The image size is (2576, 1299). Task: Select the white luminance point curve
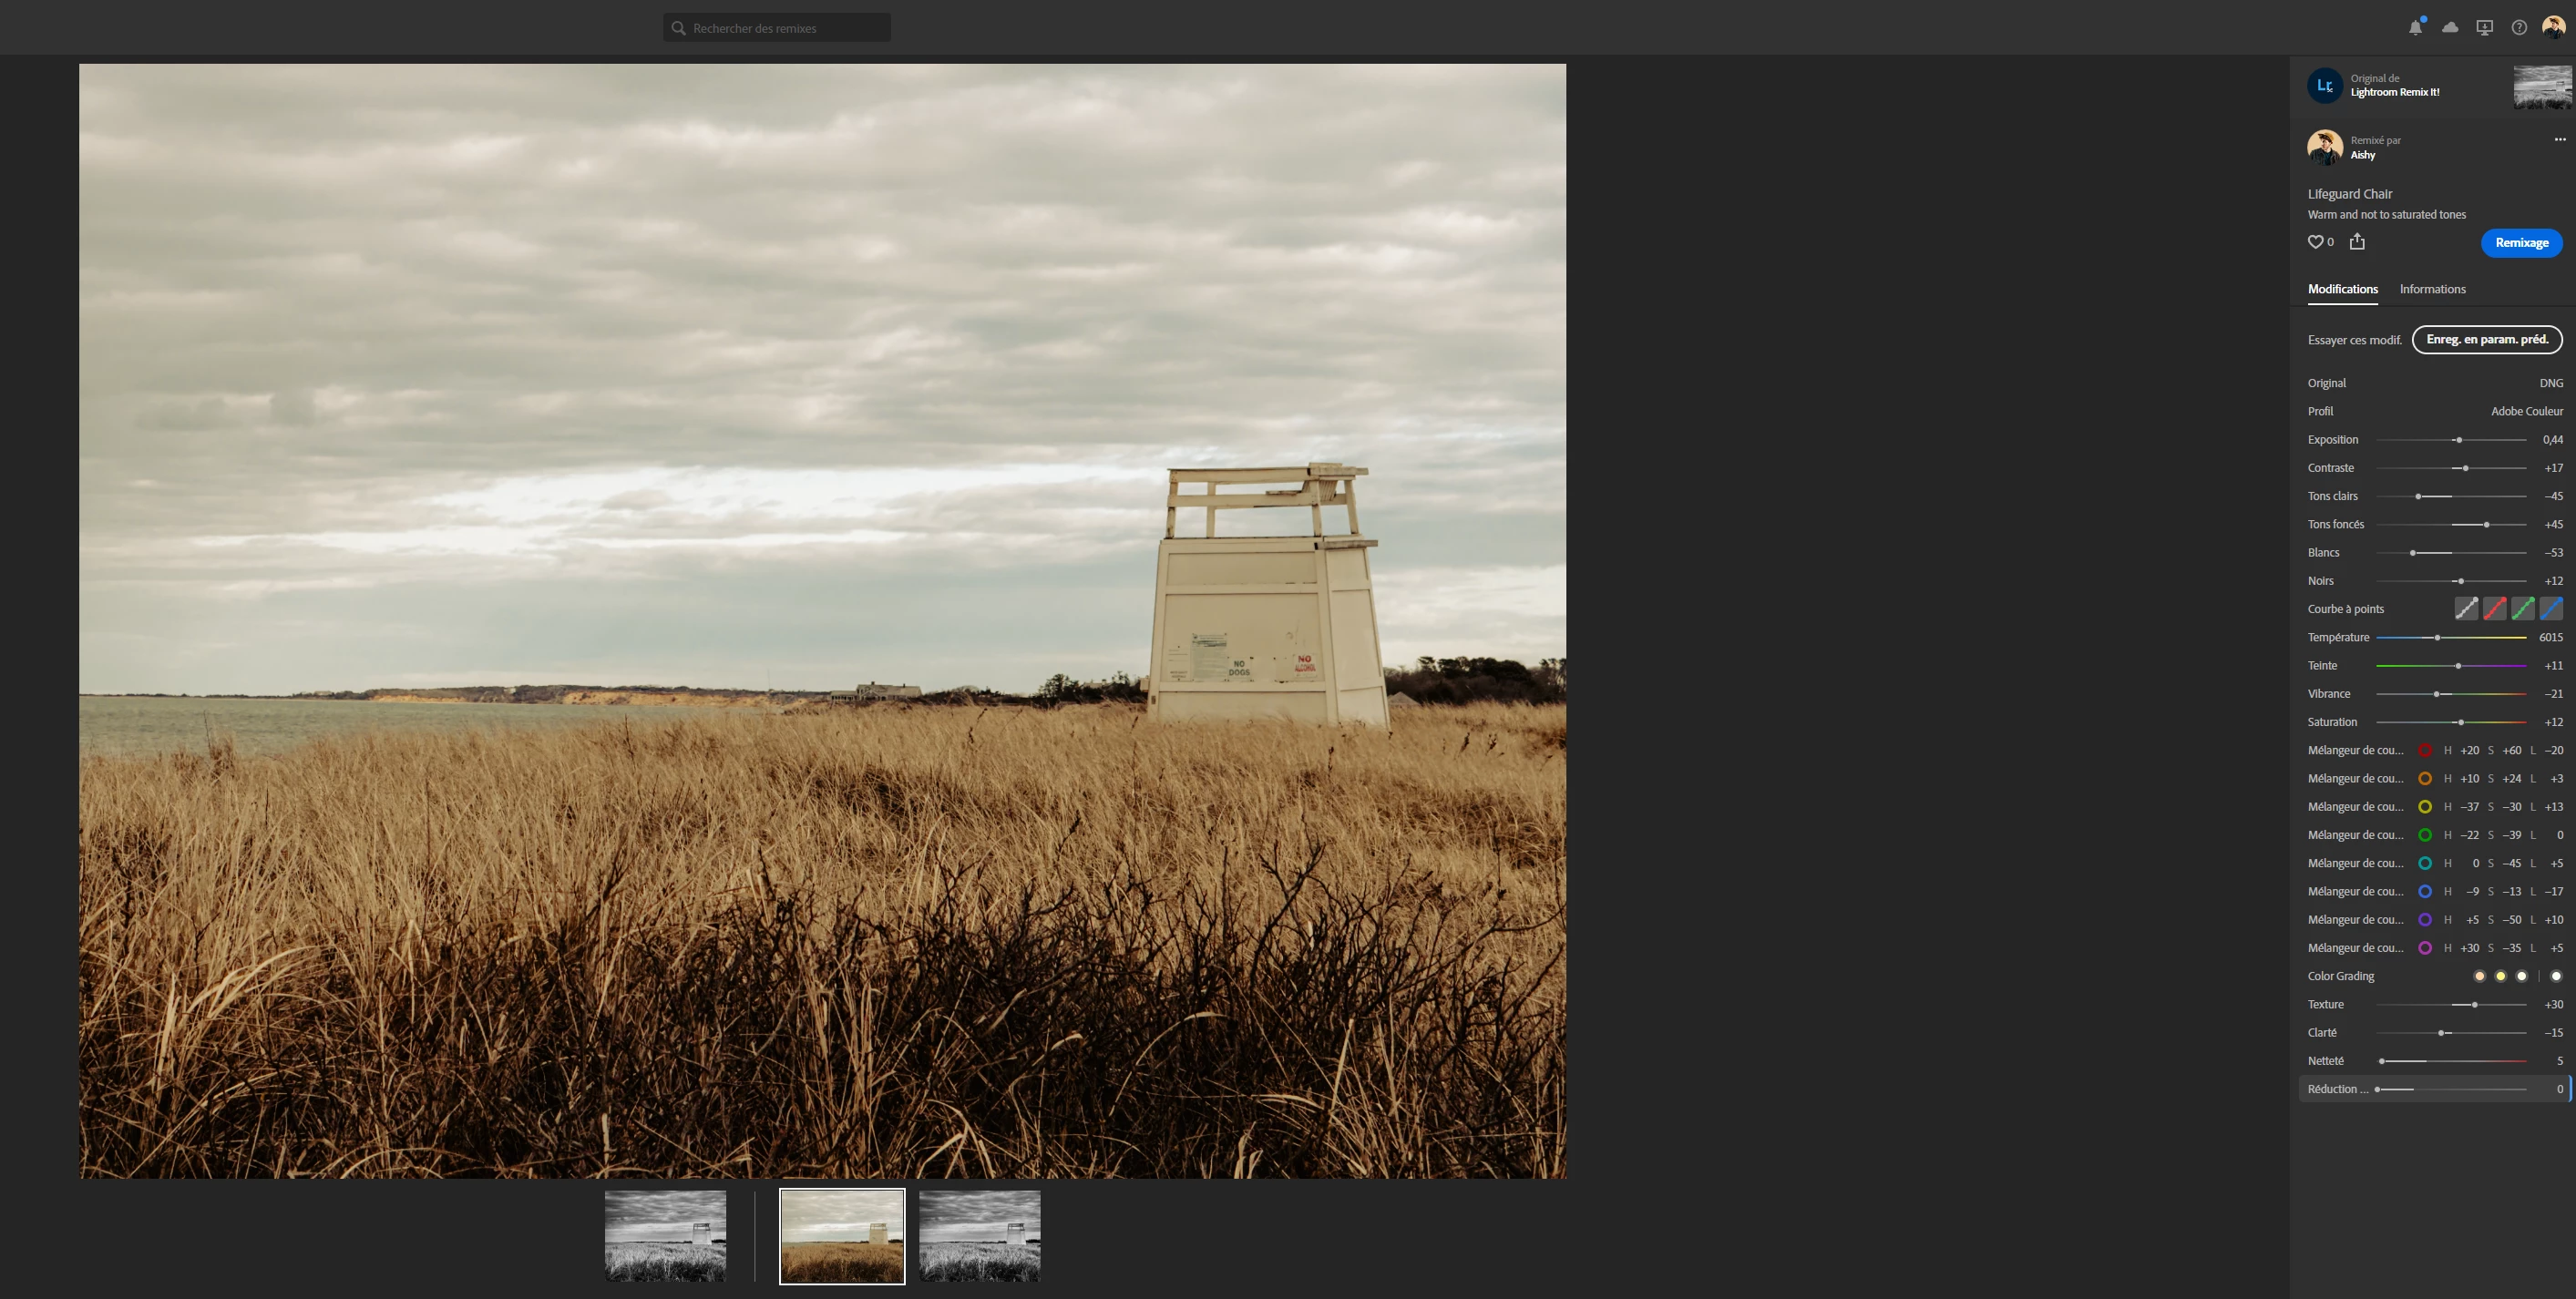(2466, 608)
